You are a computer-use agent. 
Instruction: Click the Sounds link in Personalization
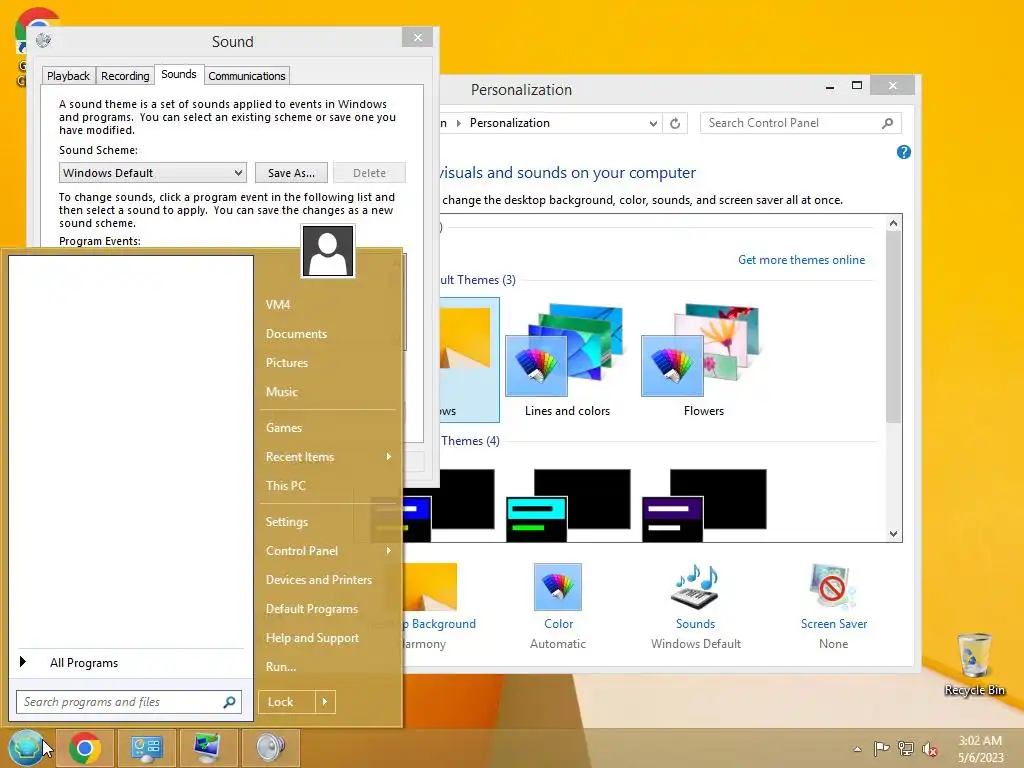(696, 624)
